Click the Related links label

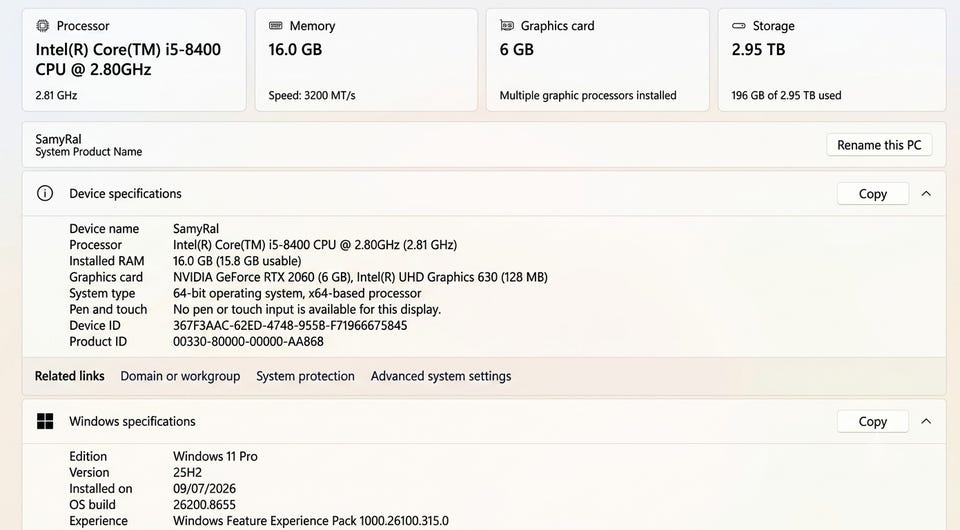pyautogui.click(x=69, y=376)
